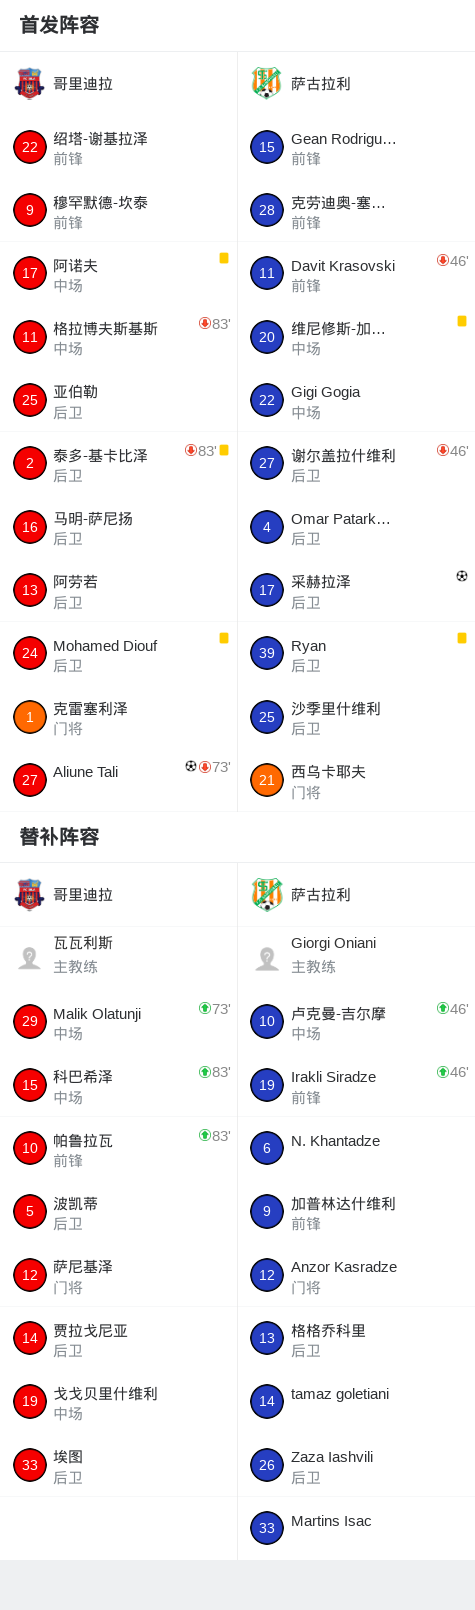Click the 萨古拉利 team crest in starting lineup
Screen dimensions: 475x1610
click(267, 83)
